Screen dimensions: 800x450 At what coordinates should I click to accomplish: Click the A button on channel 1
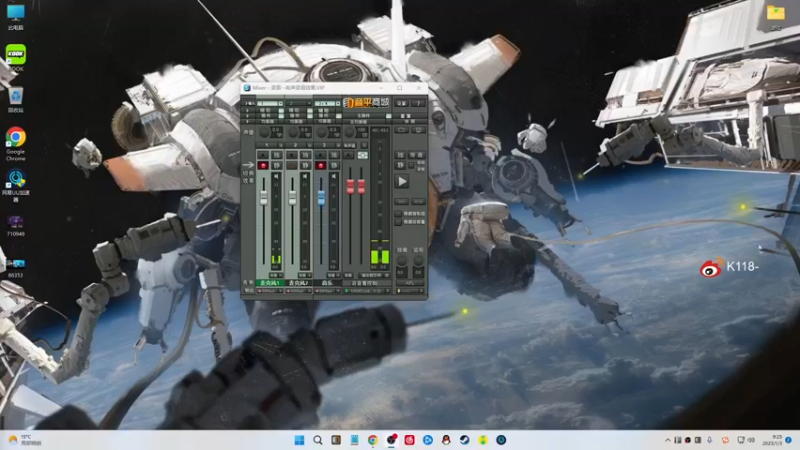pos(263,155)
